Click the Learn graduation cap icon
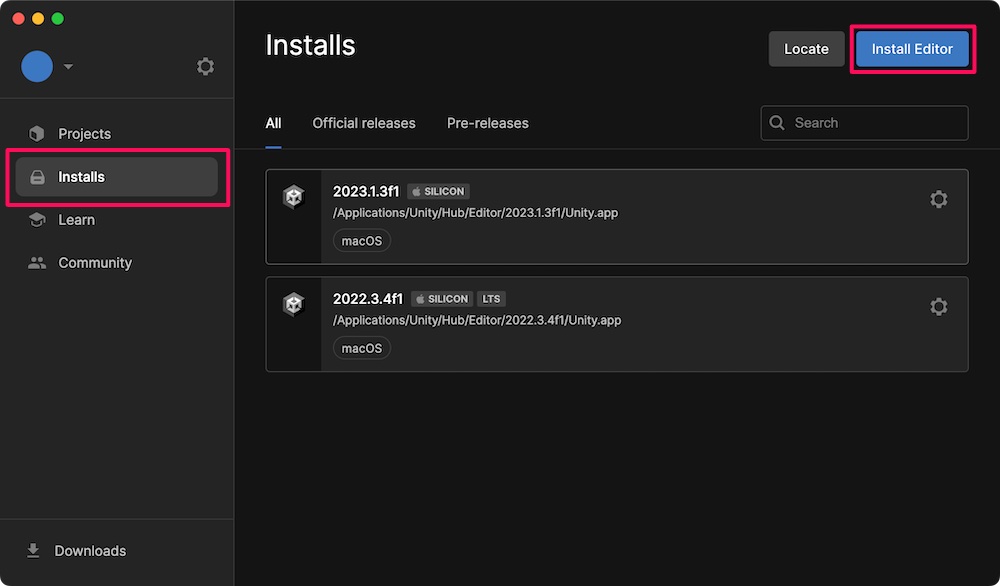The width and height of the screenshot is (1000, 586). tap(37, 220)
